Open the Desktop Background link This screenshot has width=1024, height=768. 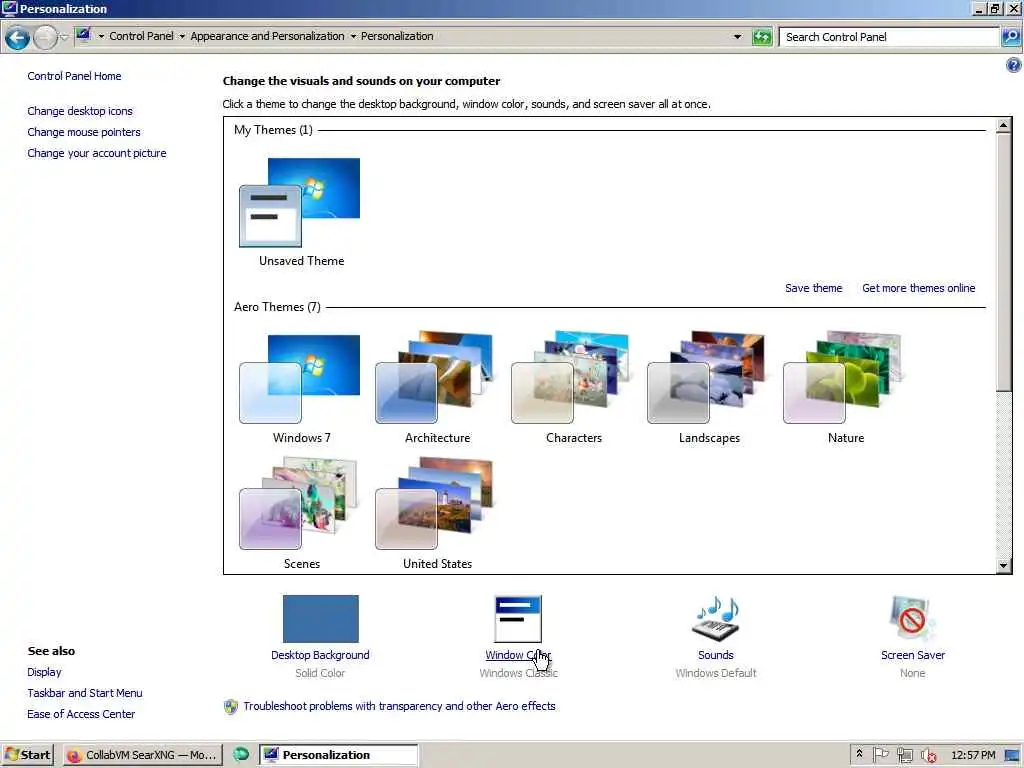(320, 655)
